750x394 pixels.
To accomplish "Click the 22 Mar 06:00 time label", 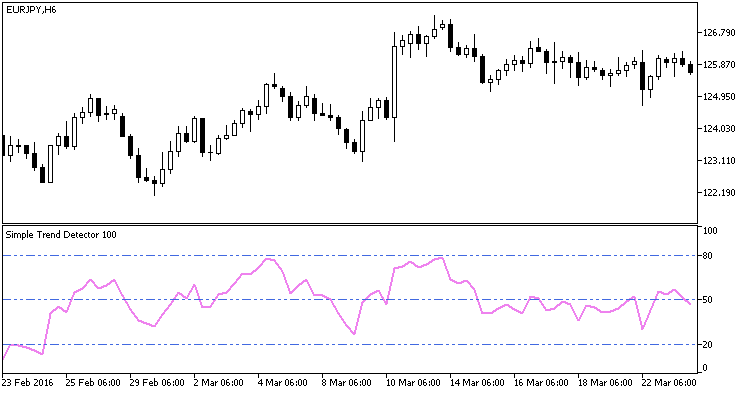I will point(669,383).
